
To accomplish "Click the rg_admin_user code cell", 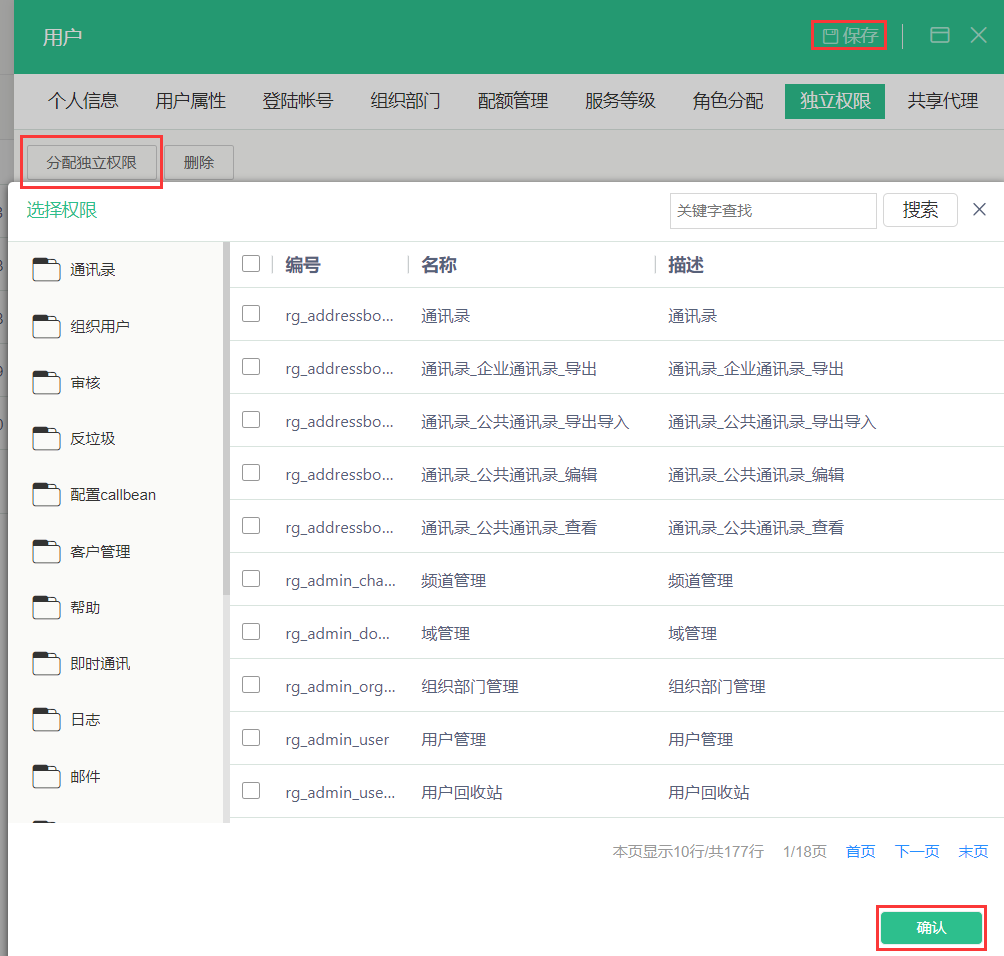I will (x=337, y=740).
